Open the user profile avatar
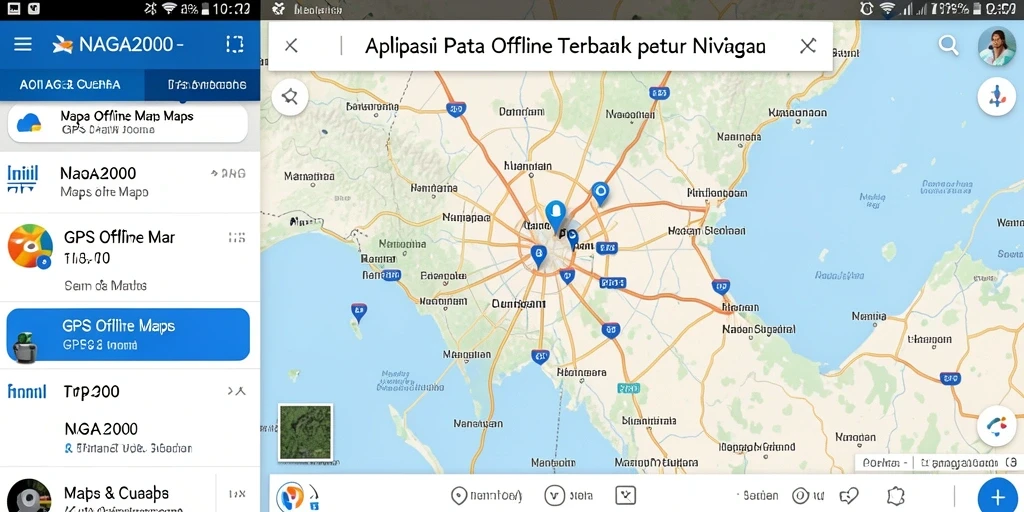The image size is (1024, 512). pyautogui.click(x=997, y=46)
